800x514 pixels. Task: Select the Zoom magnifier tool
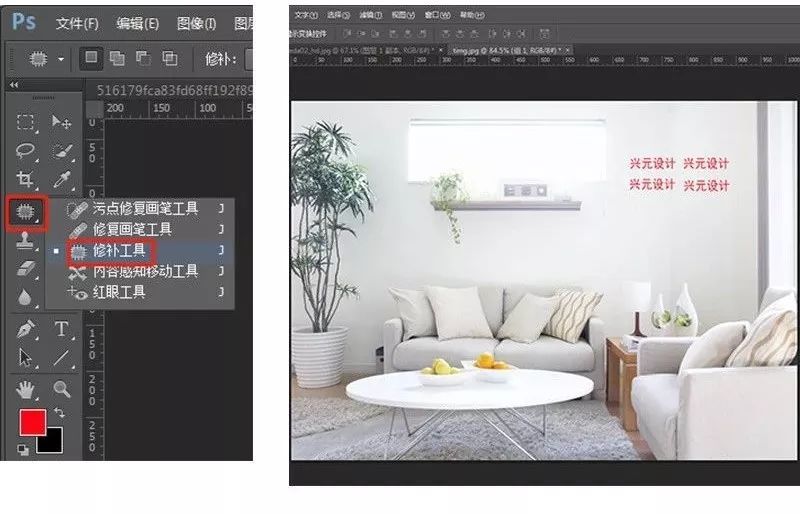coord(62,390)
